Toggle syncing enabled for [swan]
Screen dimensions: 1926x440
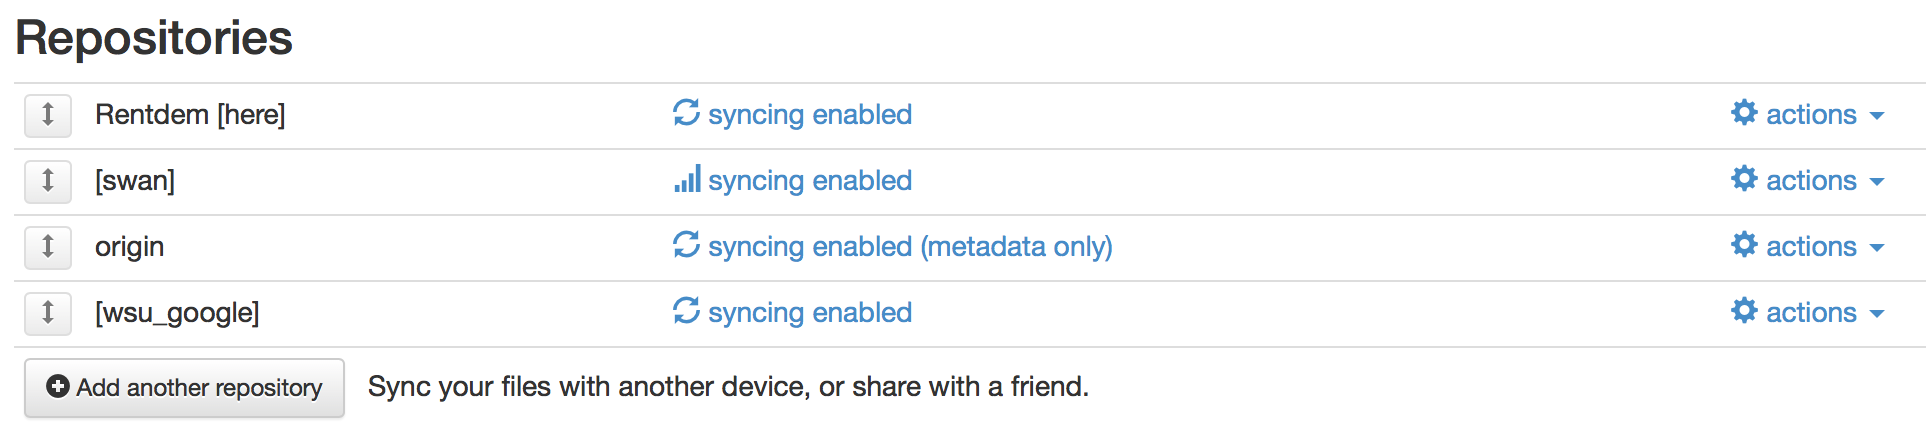point(809,181)
